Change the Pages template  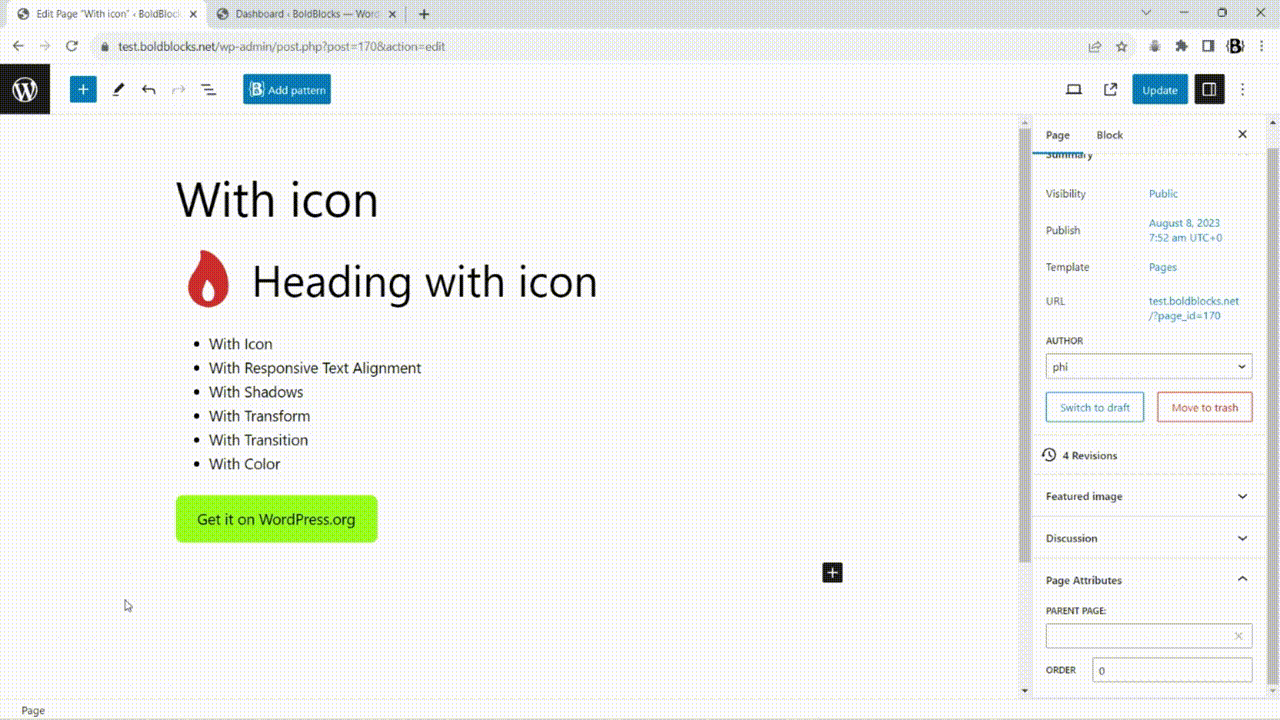tap(1163, 267)
